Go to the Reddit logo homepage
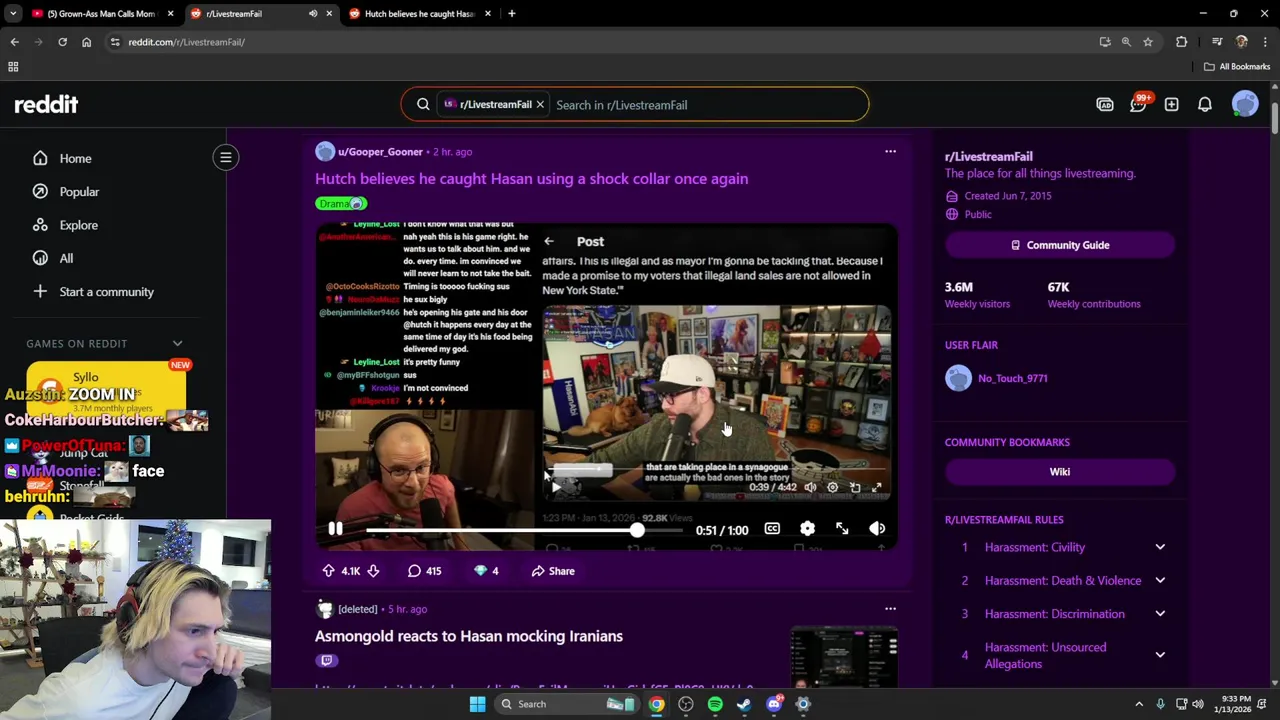Screen dimensions: 1280x720 pos(46,104)
